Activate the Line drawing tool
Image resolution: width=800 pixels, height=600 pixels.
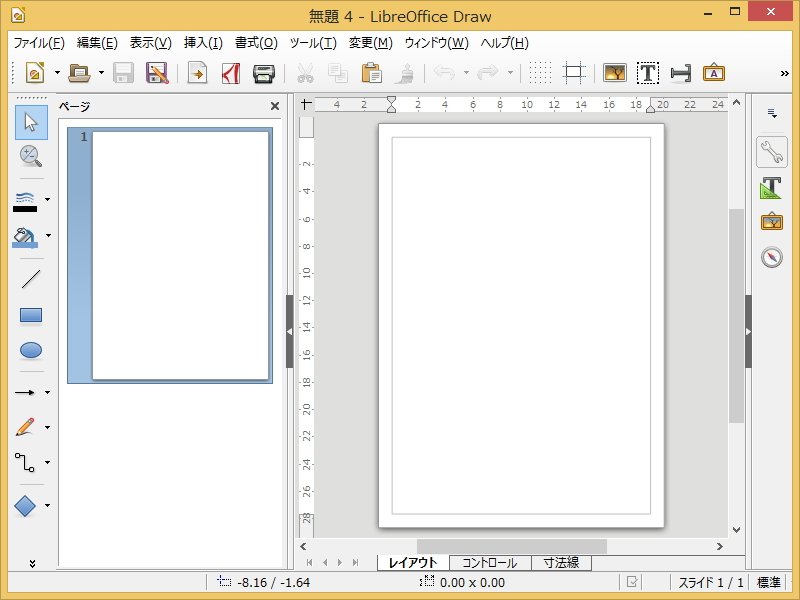(30, 278)
